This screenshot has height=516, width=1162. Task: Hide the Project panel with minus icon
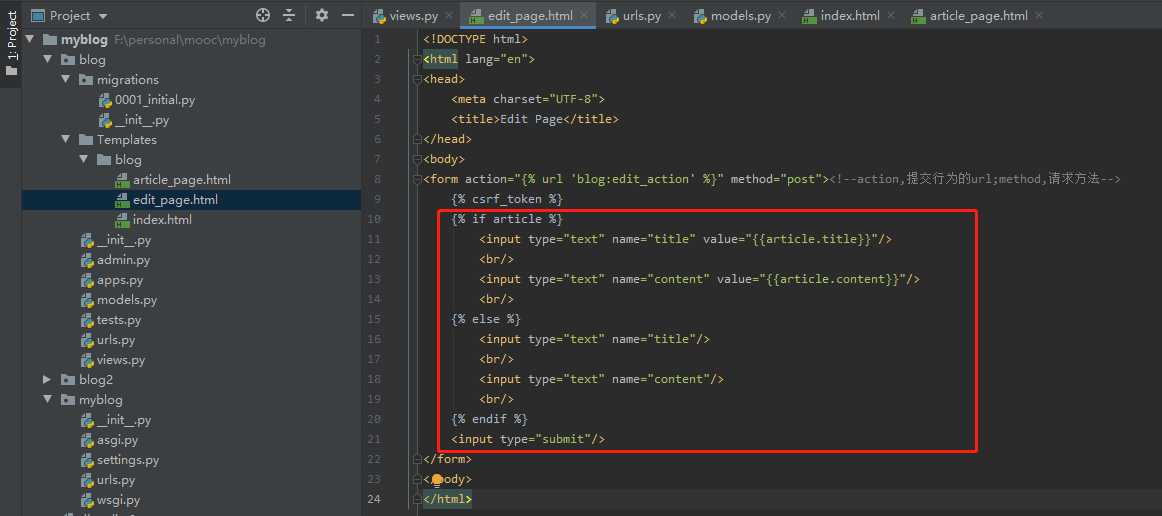tap(347, 15)
